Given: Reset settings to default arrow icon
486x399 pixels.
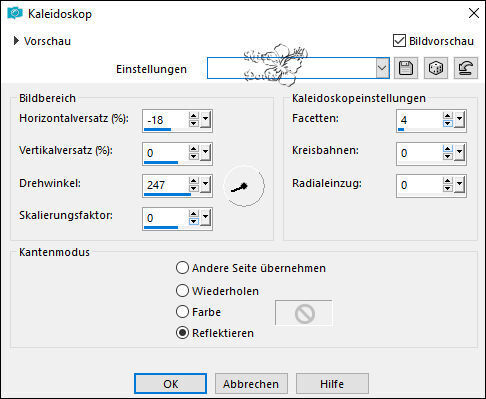Looking at the screenshot, I should [466, 68].
